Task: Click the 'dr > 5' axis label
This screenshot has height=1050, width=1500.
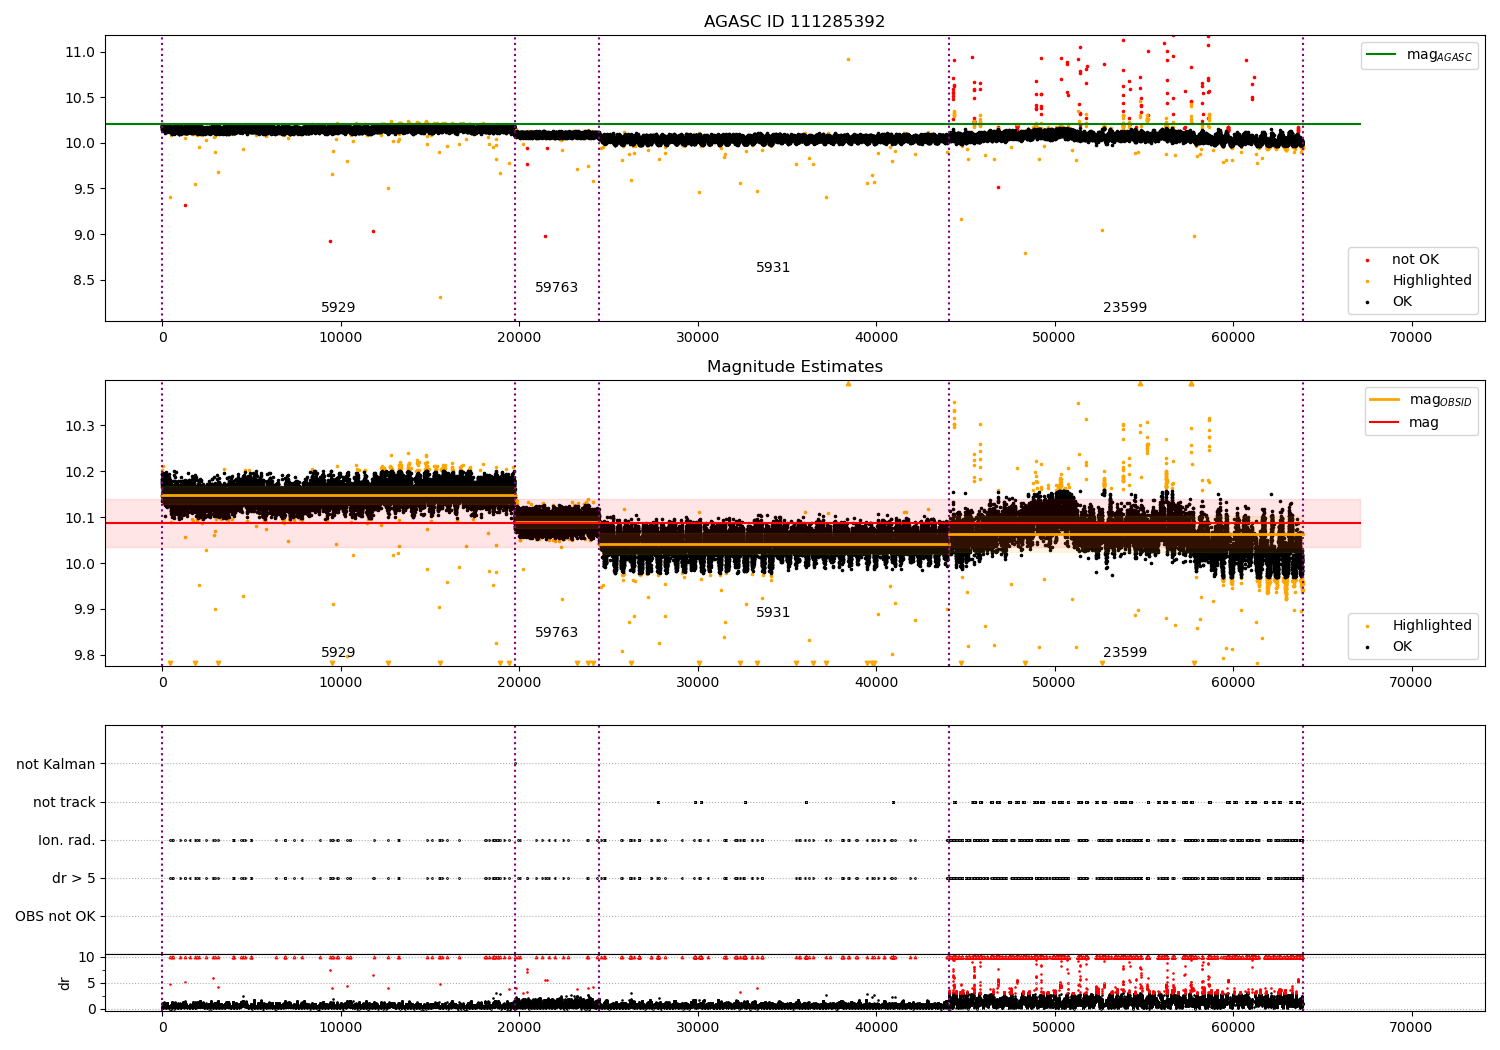Action: coord(74,878)
